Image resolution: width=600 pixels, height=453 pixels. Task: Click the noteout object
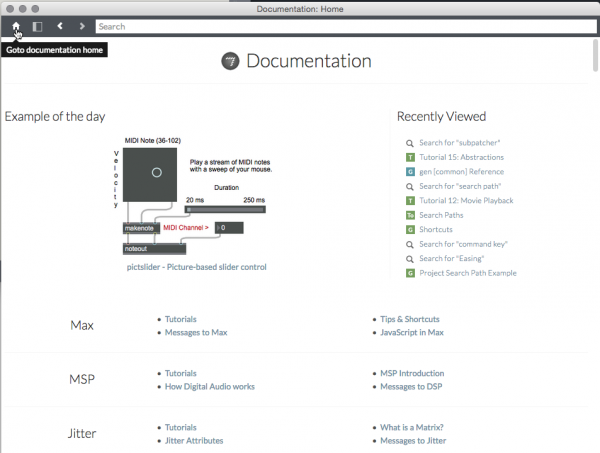[155, 249]
